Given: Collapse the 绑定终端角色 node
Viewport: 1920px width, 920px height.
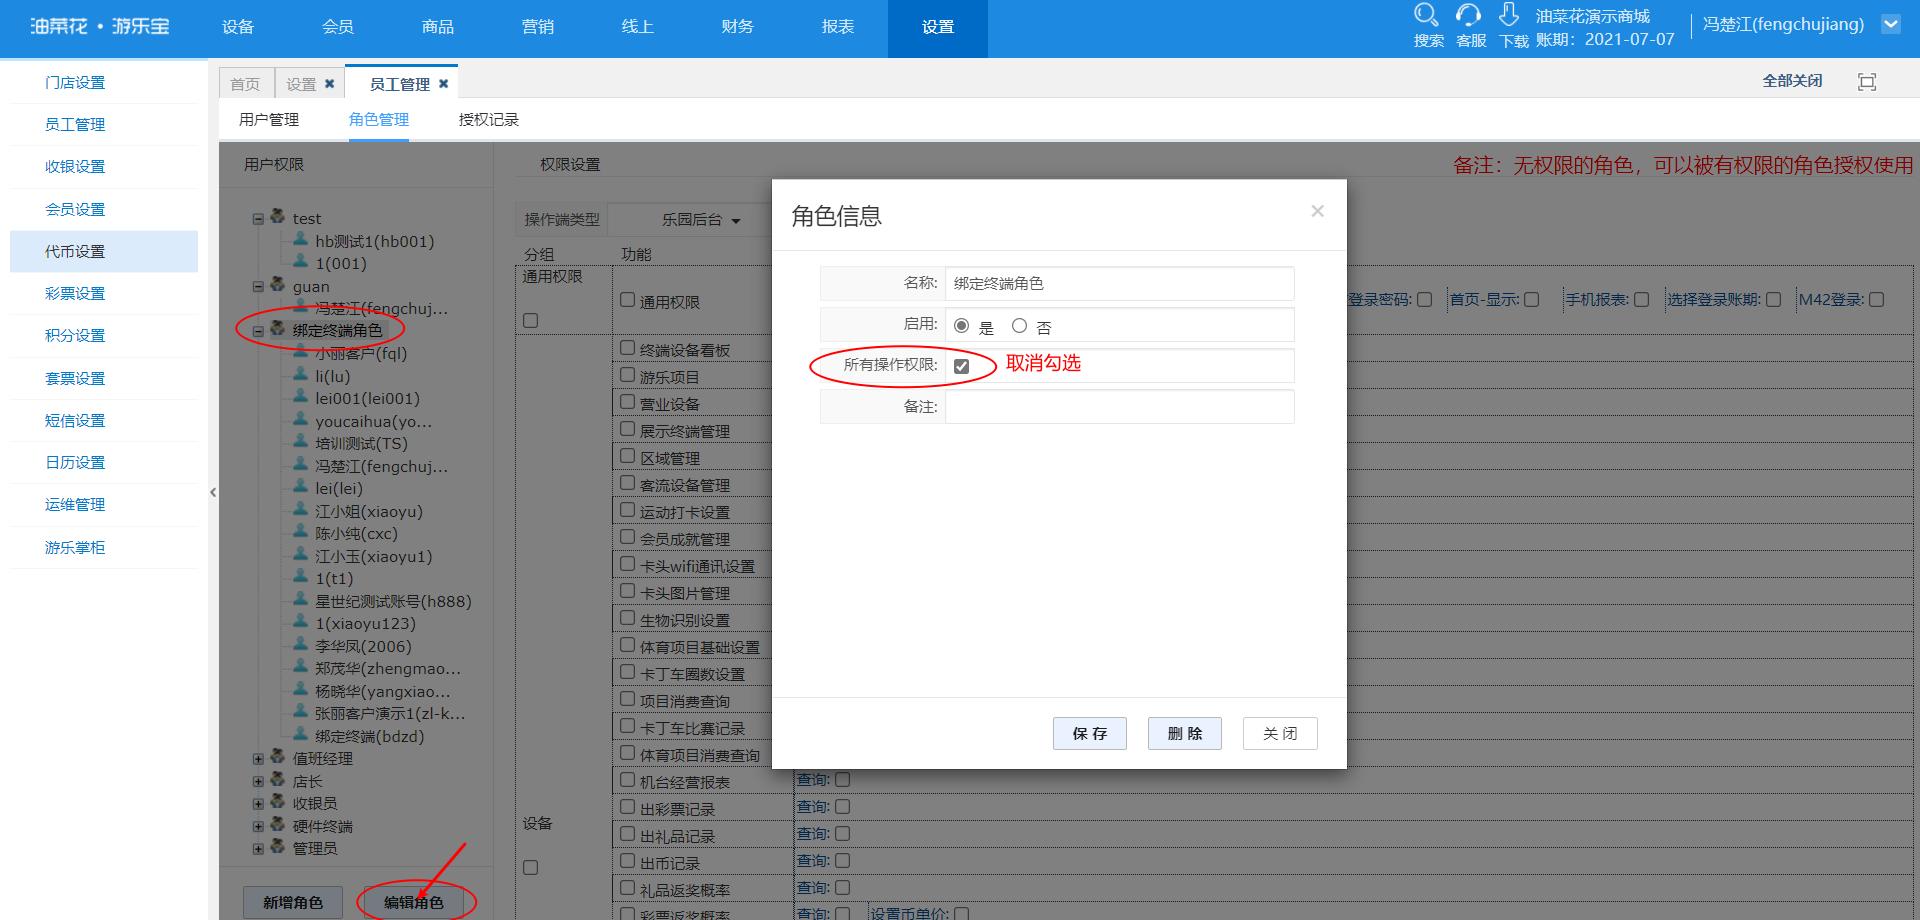Looking at the screenshot, I should [258, 330].
